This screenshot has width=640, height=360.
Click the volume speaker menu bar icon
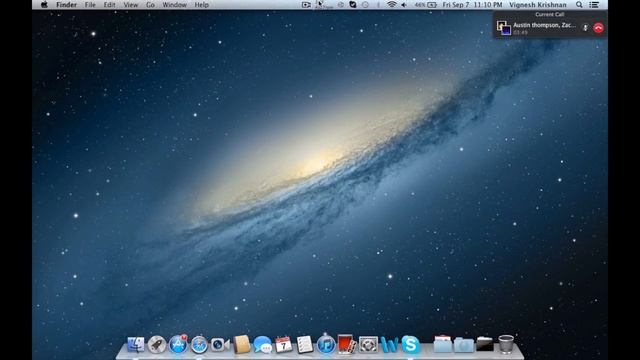click(404, 5)
